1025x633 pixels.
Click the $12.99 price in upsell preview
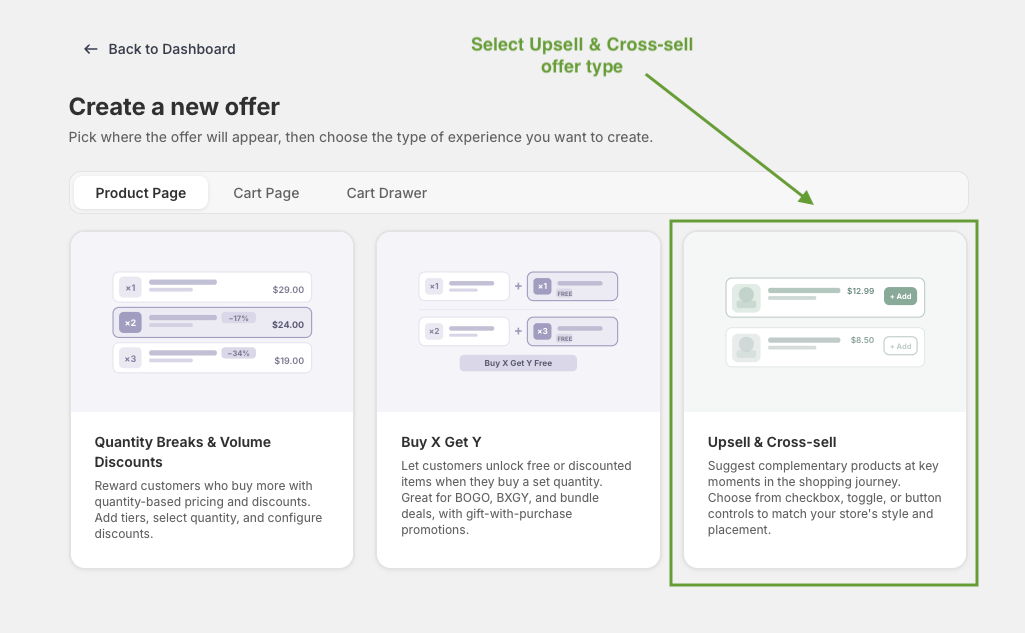pyautogui.click(x=860, y=291)
